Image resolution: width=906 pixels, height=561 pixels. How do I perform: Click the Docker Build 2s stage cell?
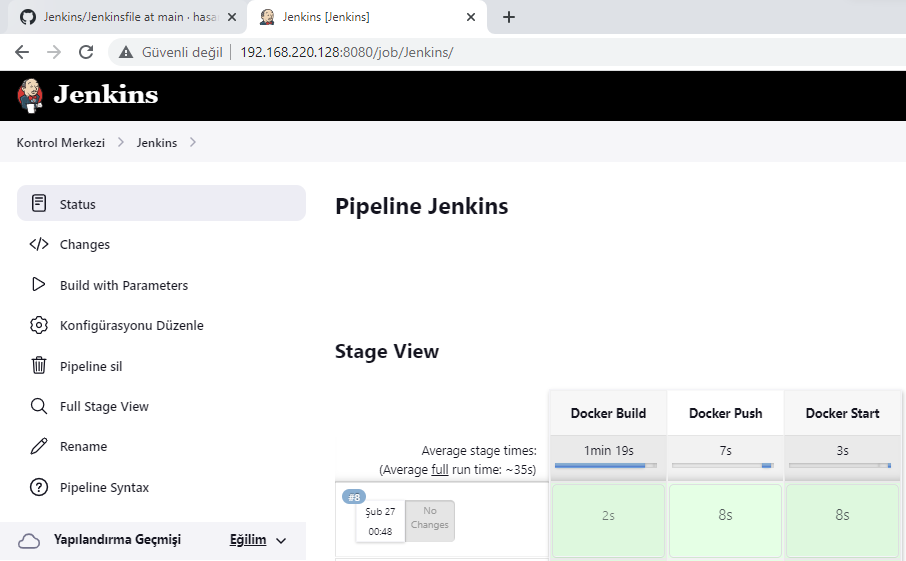point(608,521)
